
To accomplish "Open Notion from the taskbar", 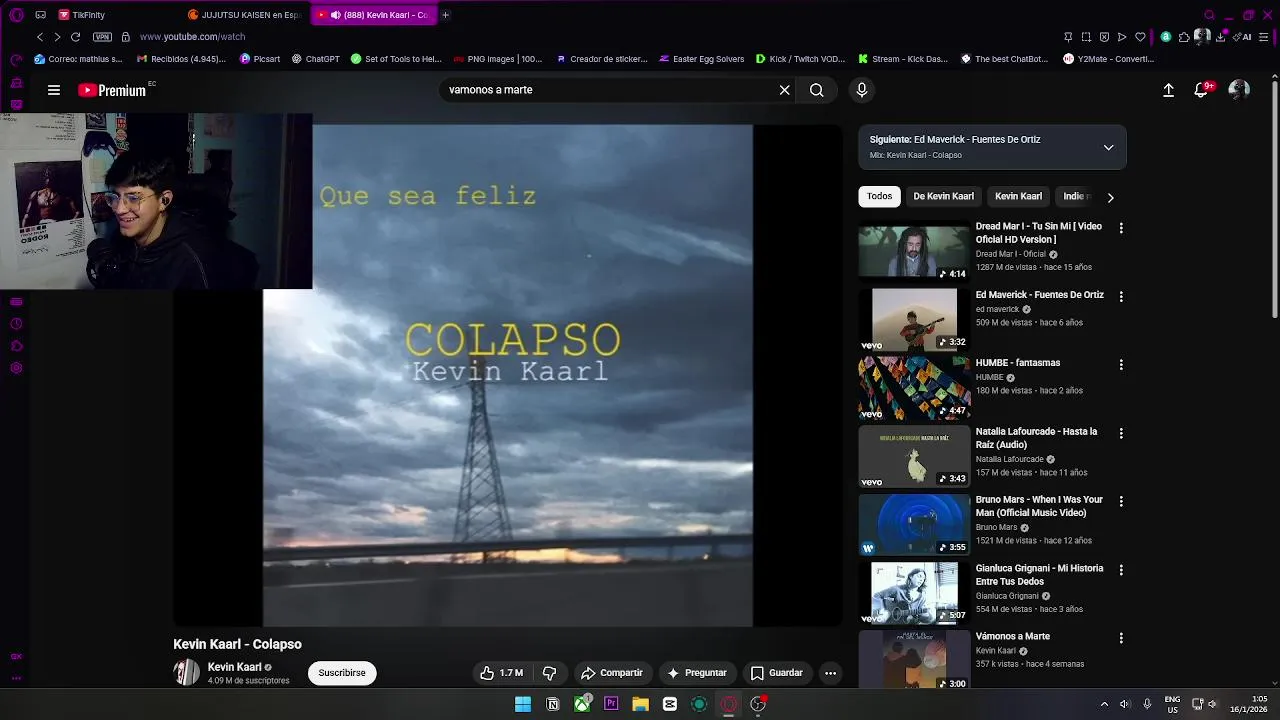I will click(x=552, y=704).
